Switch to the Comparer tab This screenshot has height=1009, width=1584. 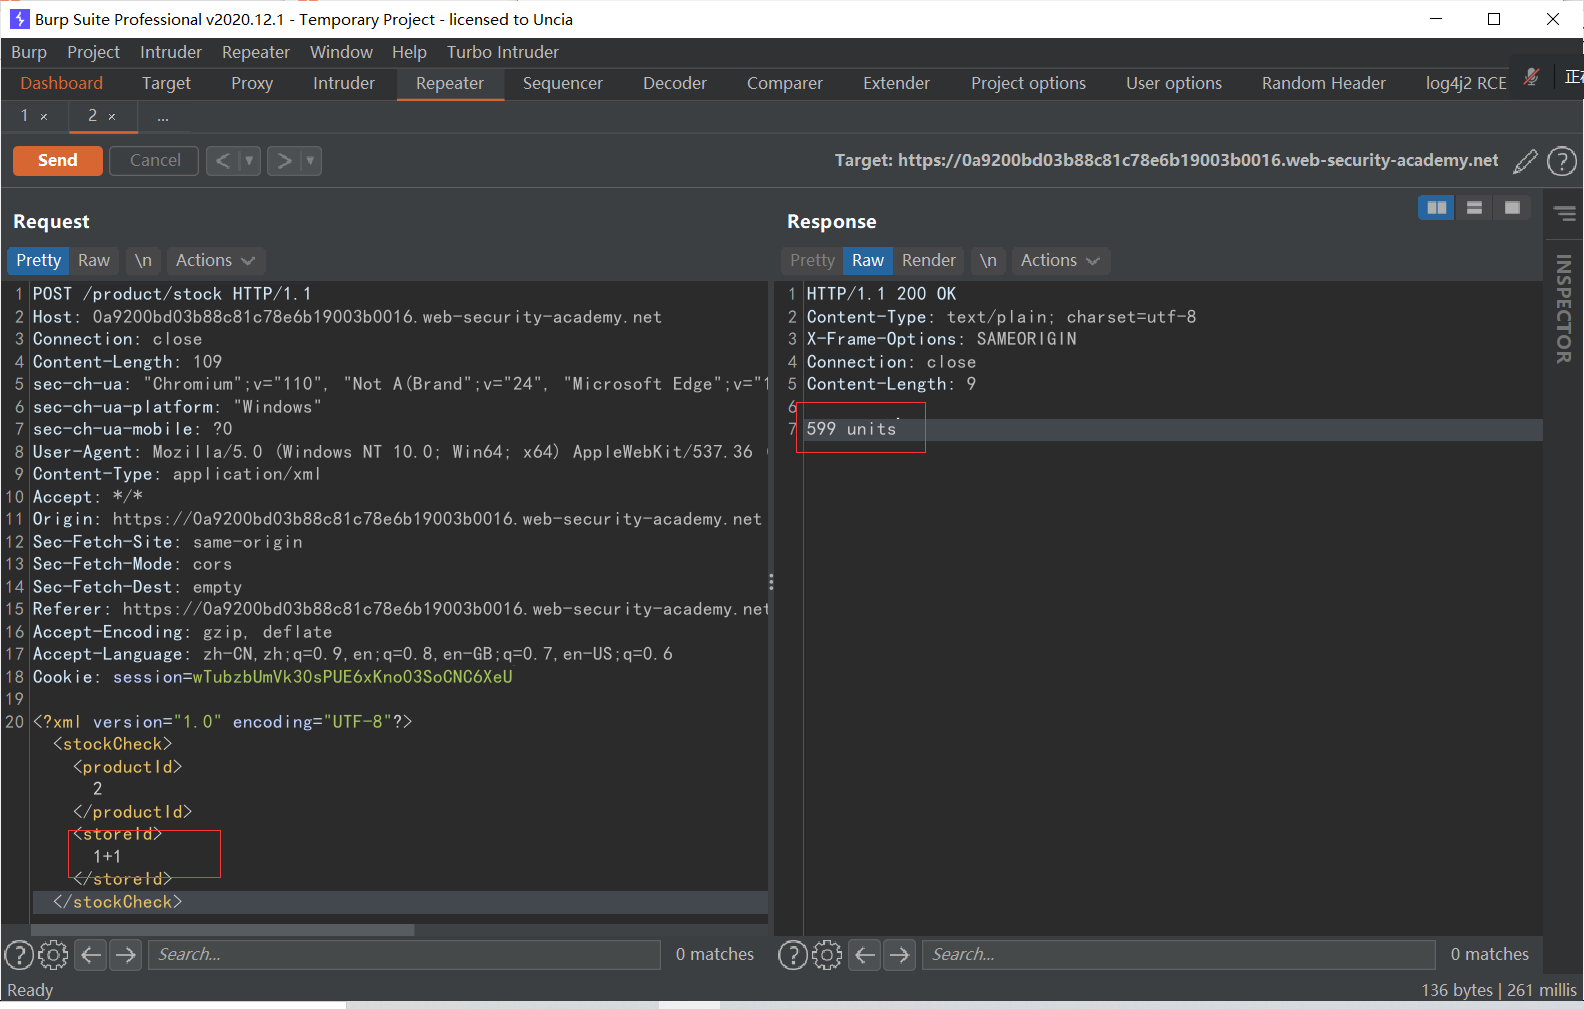(x=785, y=83)
